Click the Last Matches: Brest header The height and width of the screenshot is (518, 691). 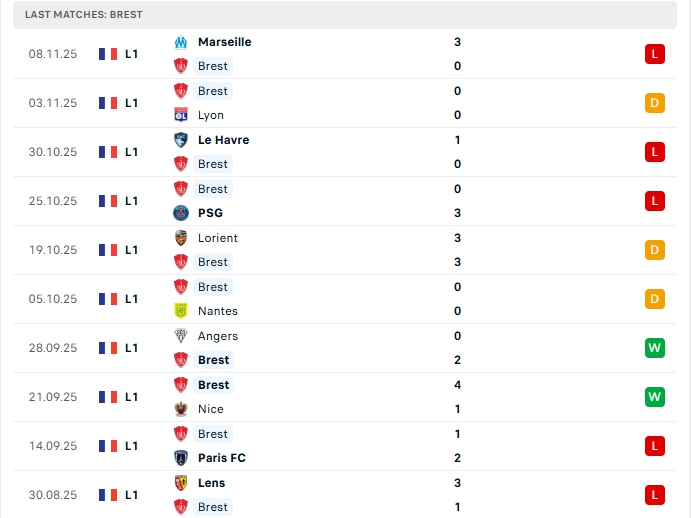pyautogui.click(x=84, y=15)
